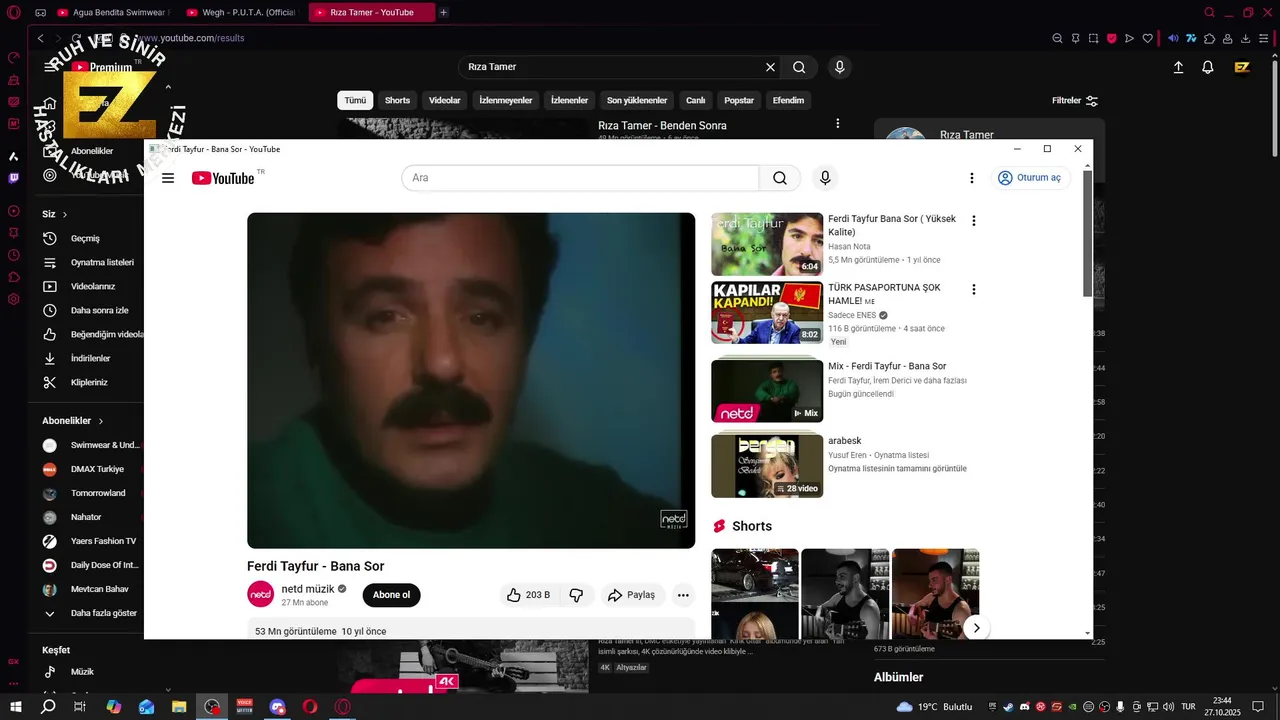Open the Steam icon in system tray

(1008, 707)
